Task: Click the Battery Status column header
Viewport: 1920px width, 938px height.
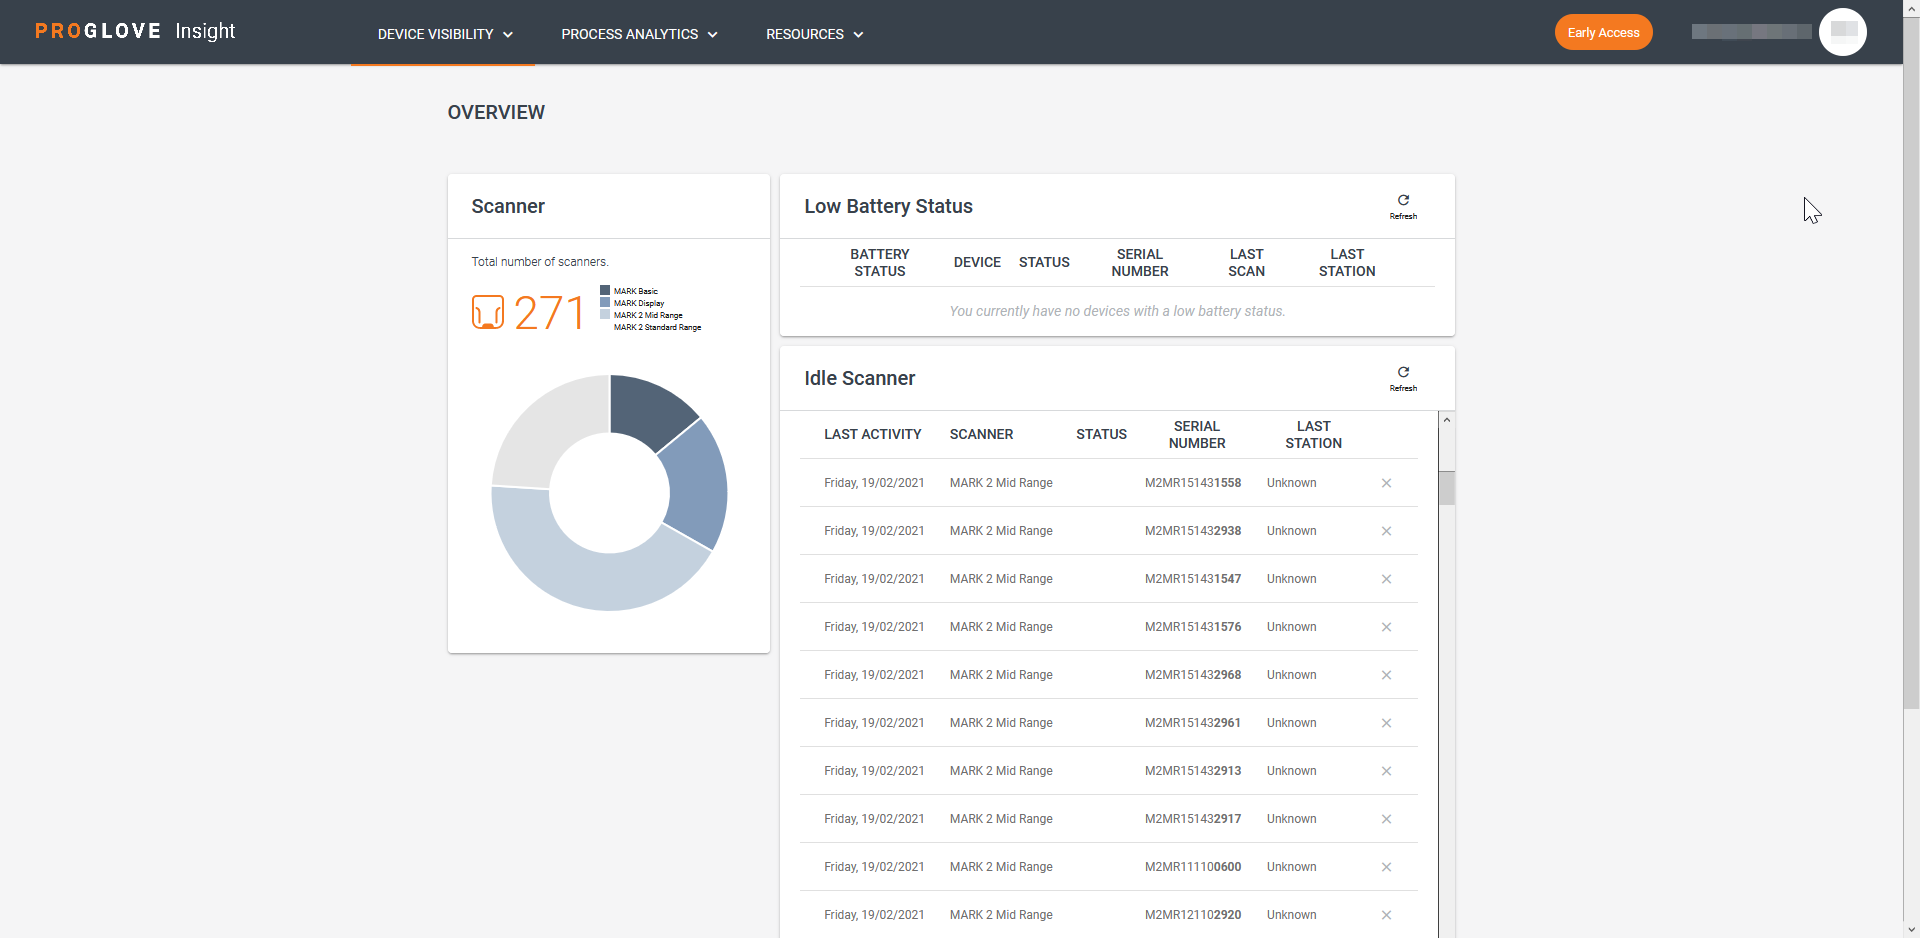Action: [879, 262]
